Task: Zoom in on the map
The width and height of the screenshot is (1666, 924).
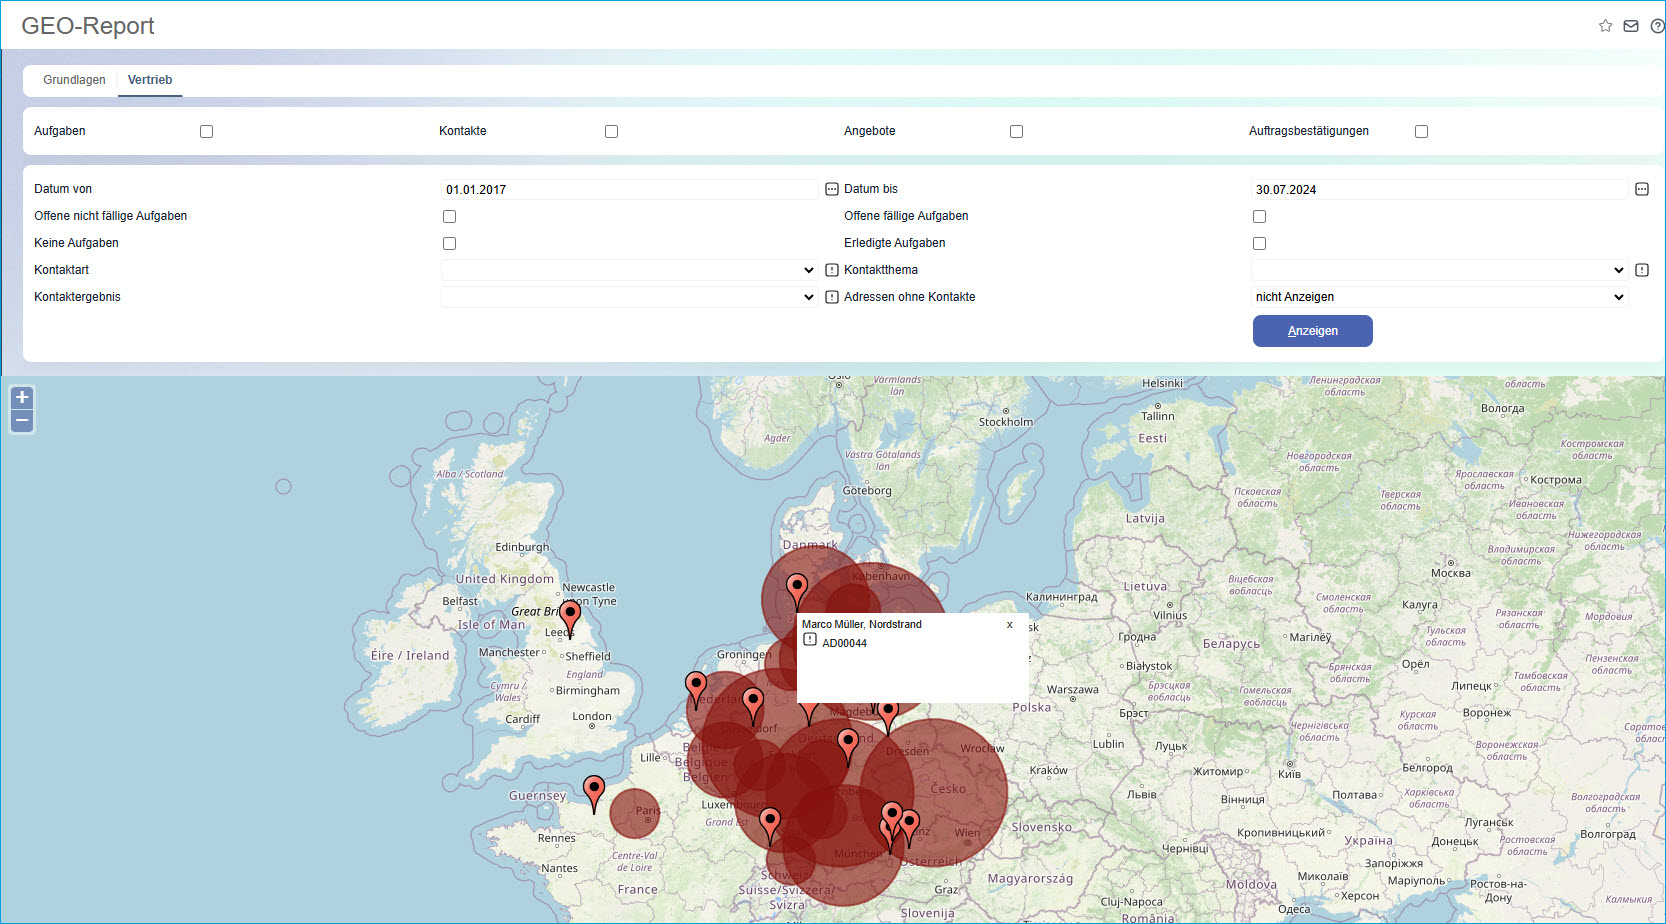Action: 22,397
